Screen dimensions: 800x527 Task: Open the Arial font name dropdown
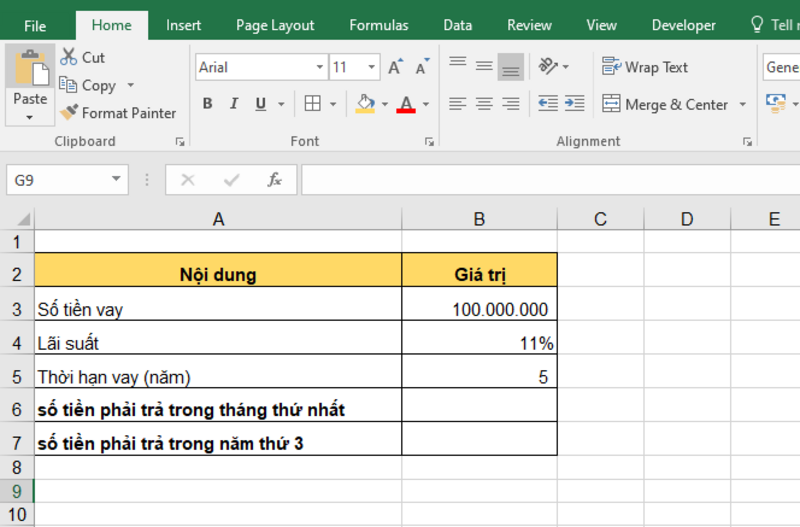pyautogui.click(x=320, y=67)
